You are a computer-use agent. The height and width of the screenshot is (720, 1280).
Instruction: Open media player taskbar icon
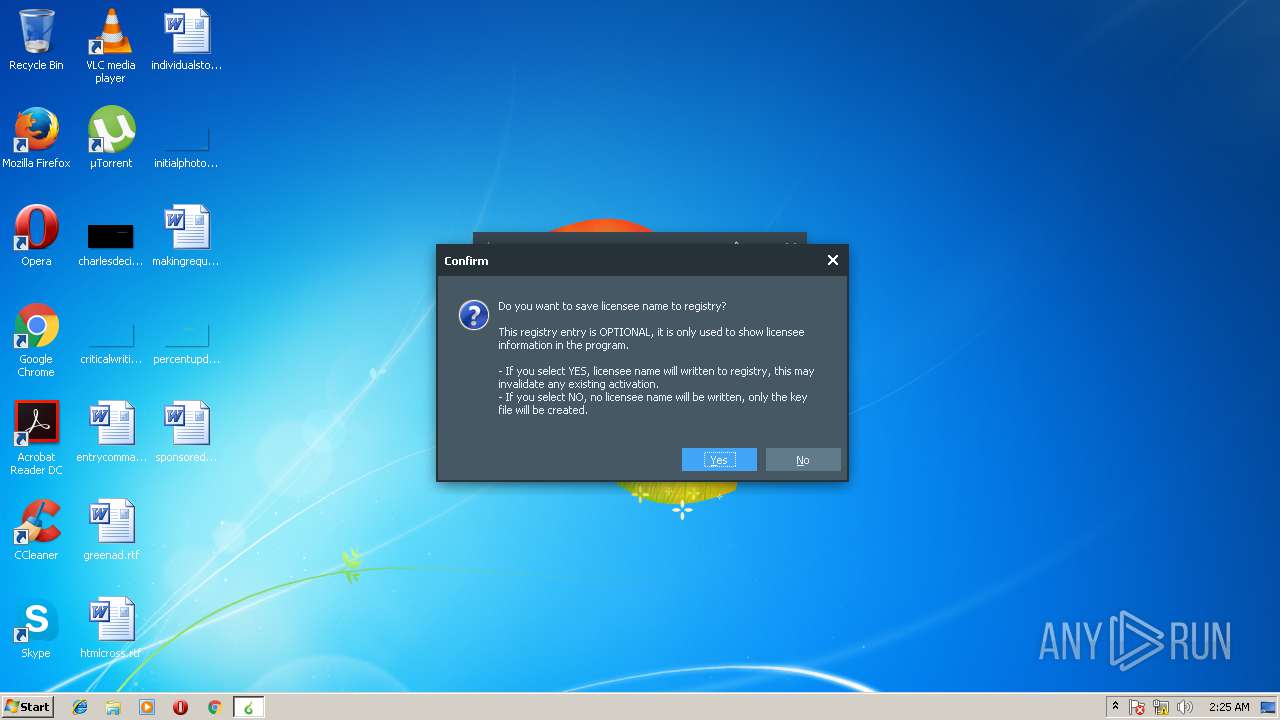click(x=147, y=707)
